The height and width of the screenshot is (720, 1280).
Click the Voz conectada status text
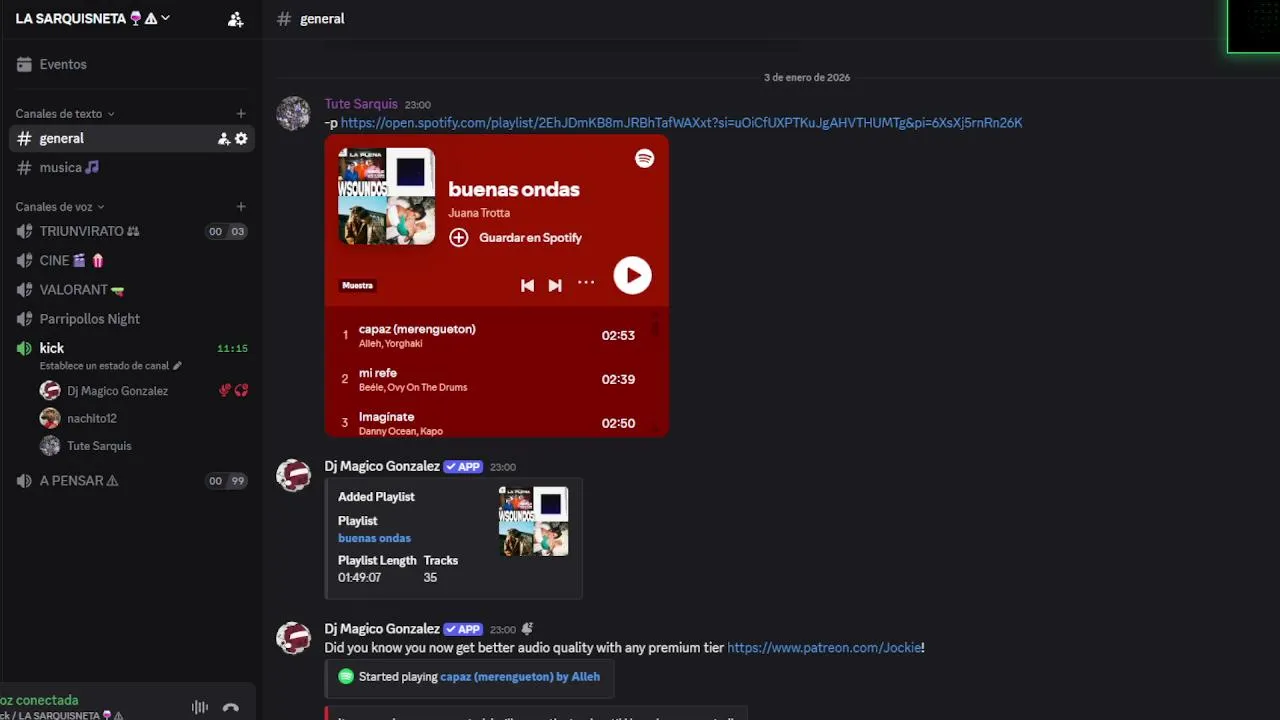(x=40, y=701)
